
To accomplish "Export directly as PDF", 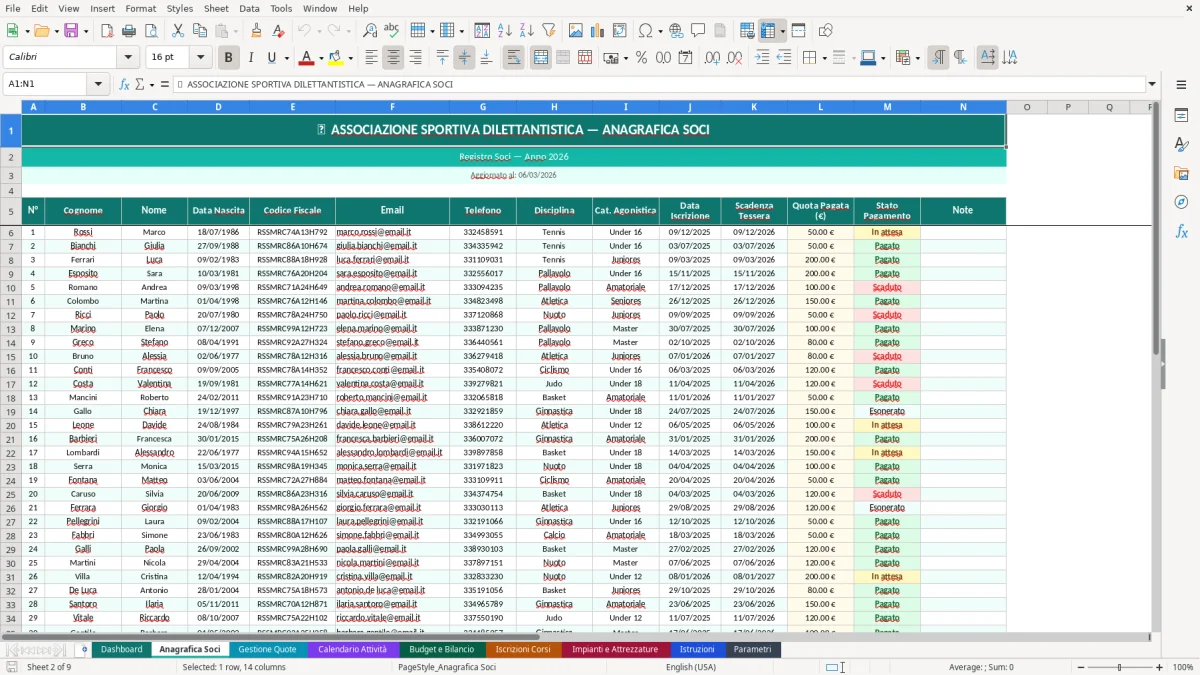I will pos(107,31).
